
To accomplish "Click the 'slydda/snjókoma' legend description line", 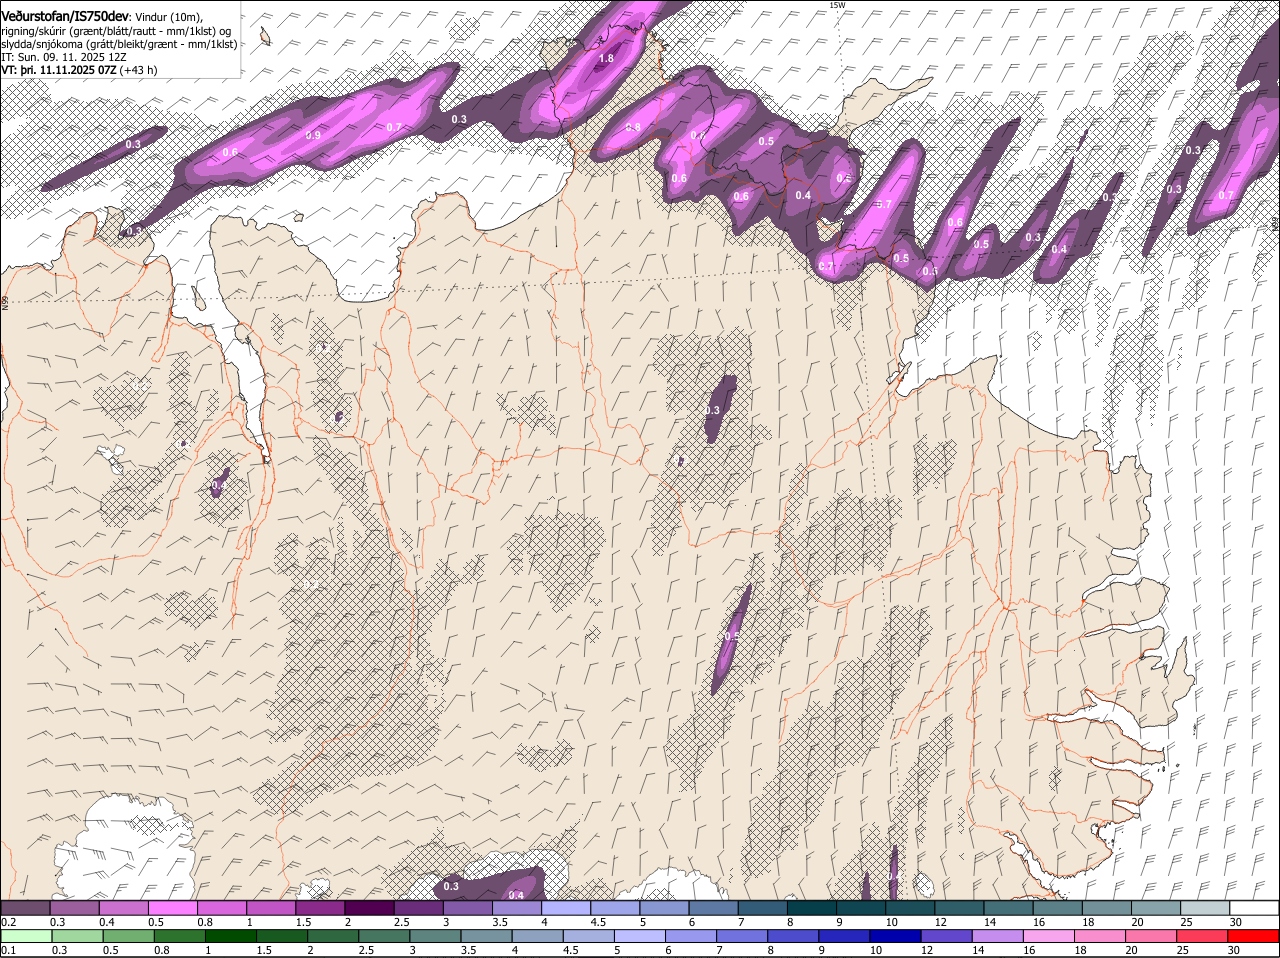I will [x=119, y=44].
